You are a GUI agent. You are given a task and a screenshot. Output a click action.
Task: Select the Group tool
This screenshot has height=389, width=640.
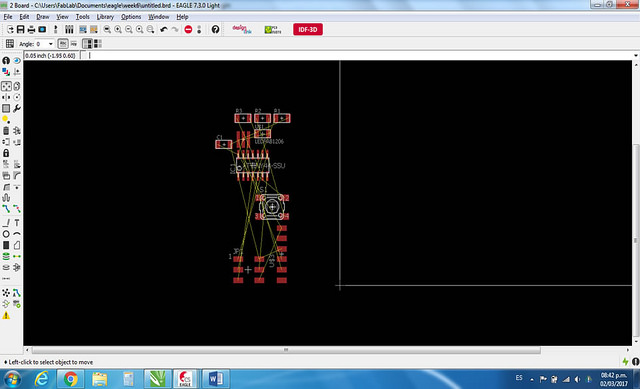pos(6,108)
